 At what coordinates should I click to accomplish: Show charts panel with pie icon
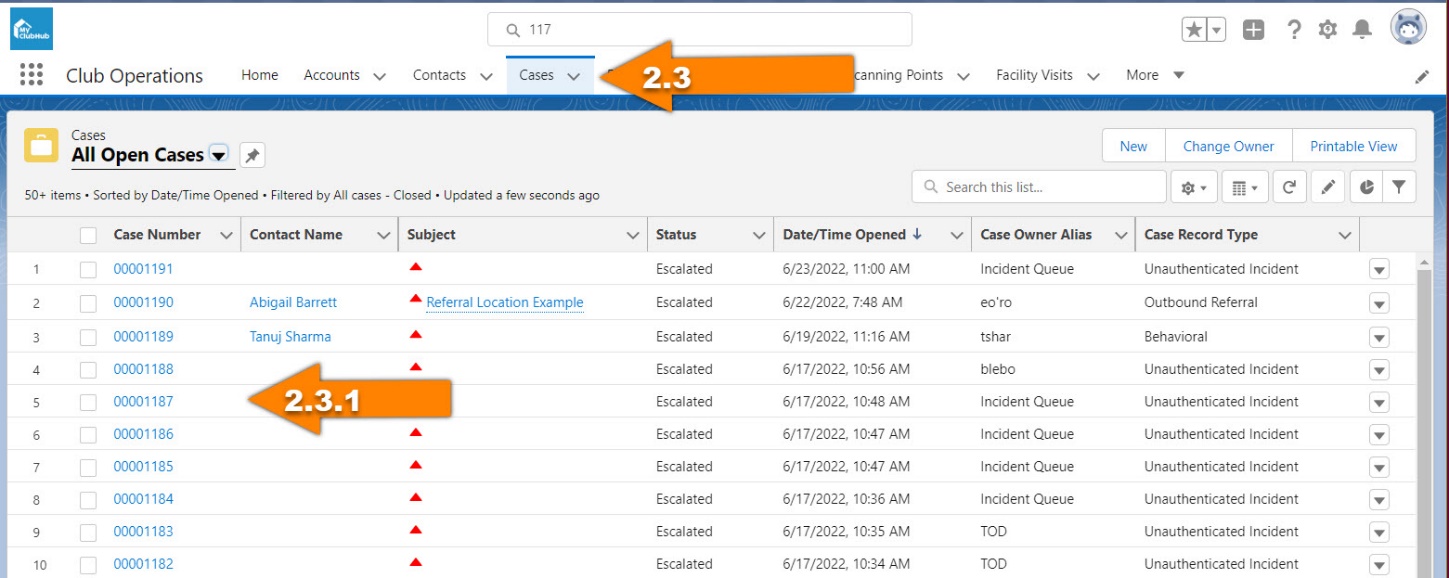[x=1366, y=187]
